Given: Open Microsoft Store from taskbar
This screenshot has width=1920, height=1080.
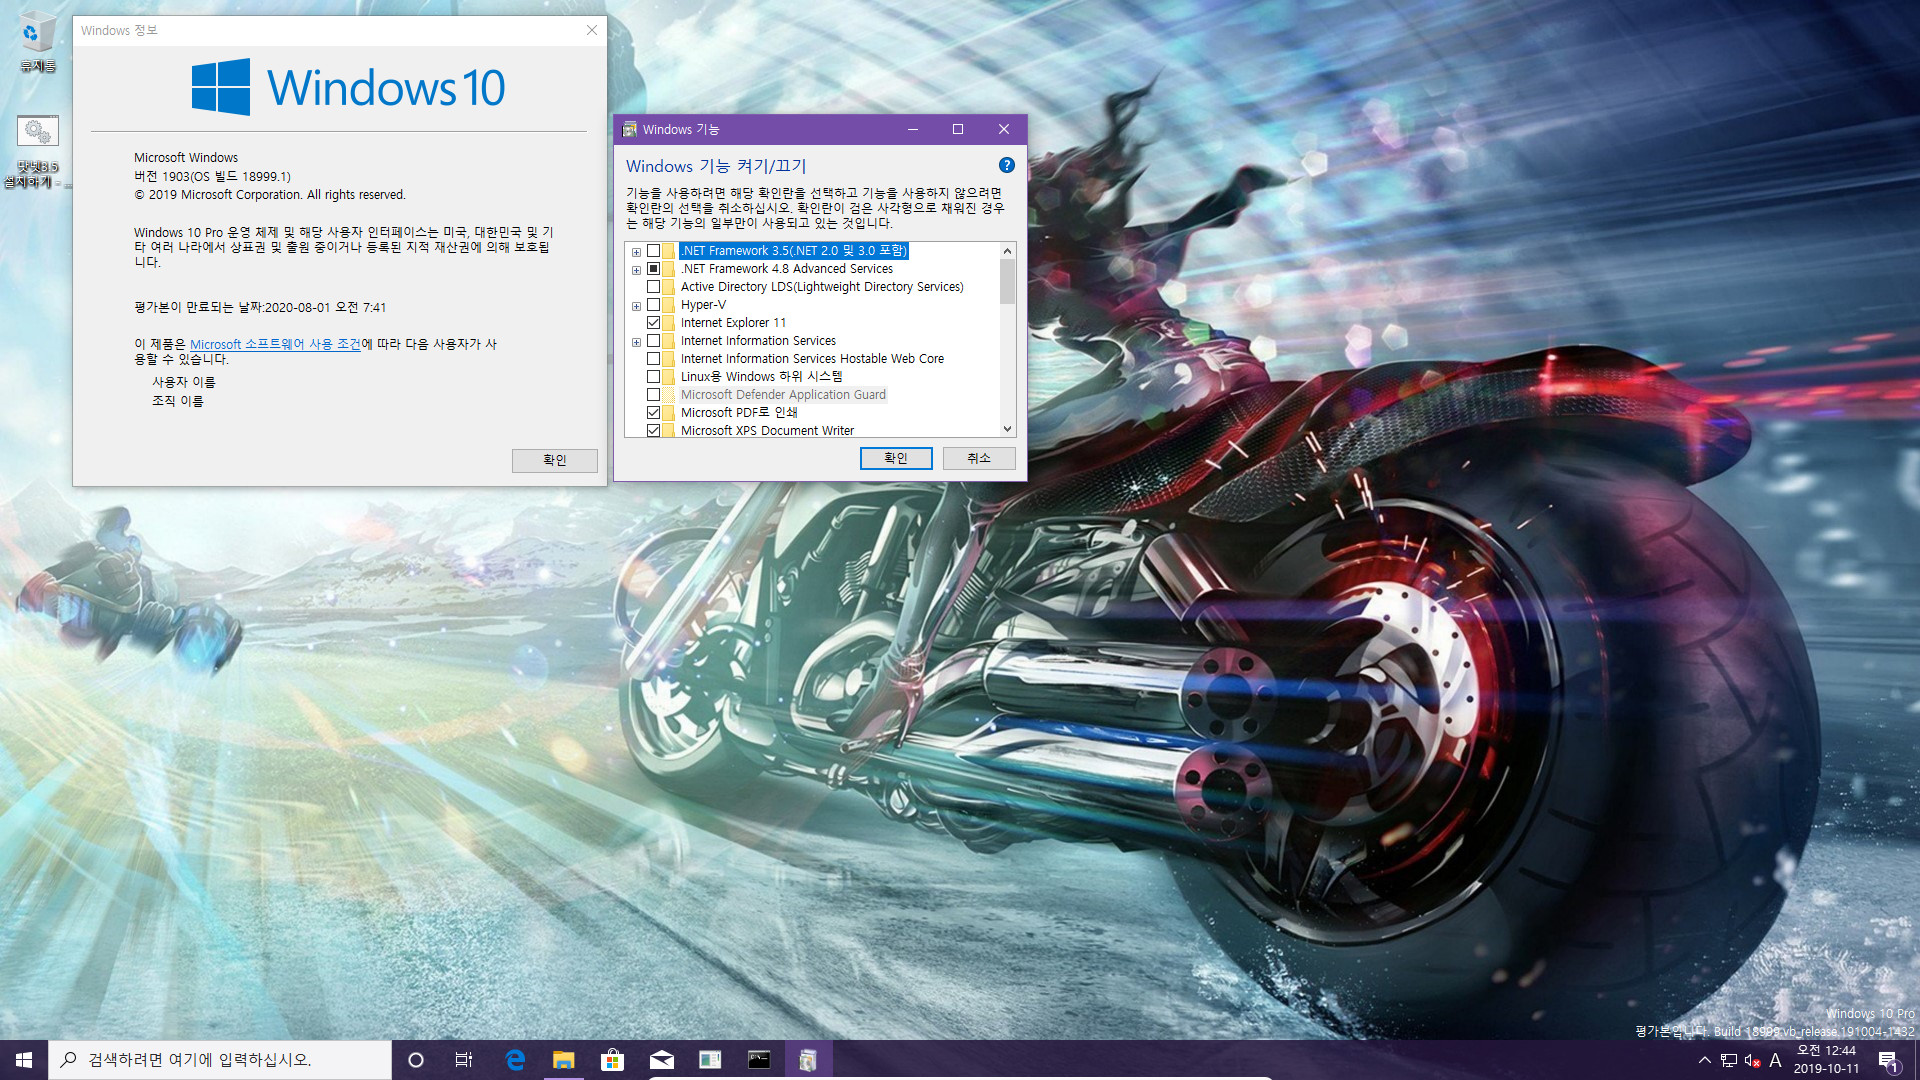Looking at the screenshot, I should point(612,1059).
